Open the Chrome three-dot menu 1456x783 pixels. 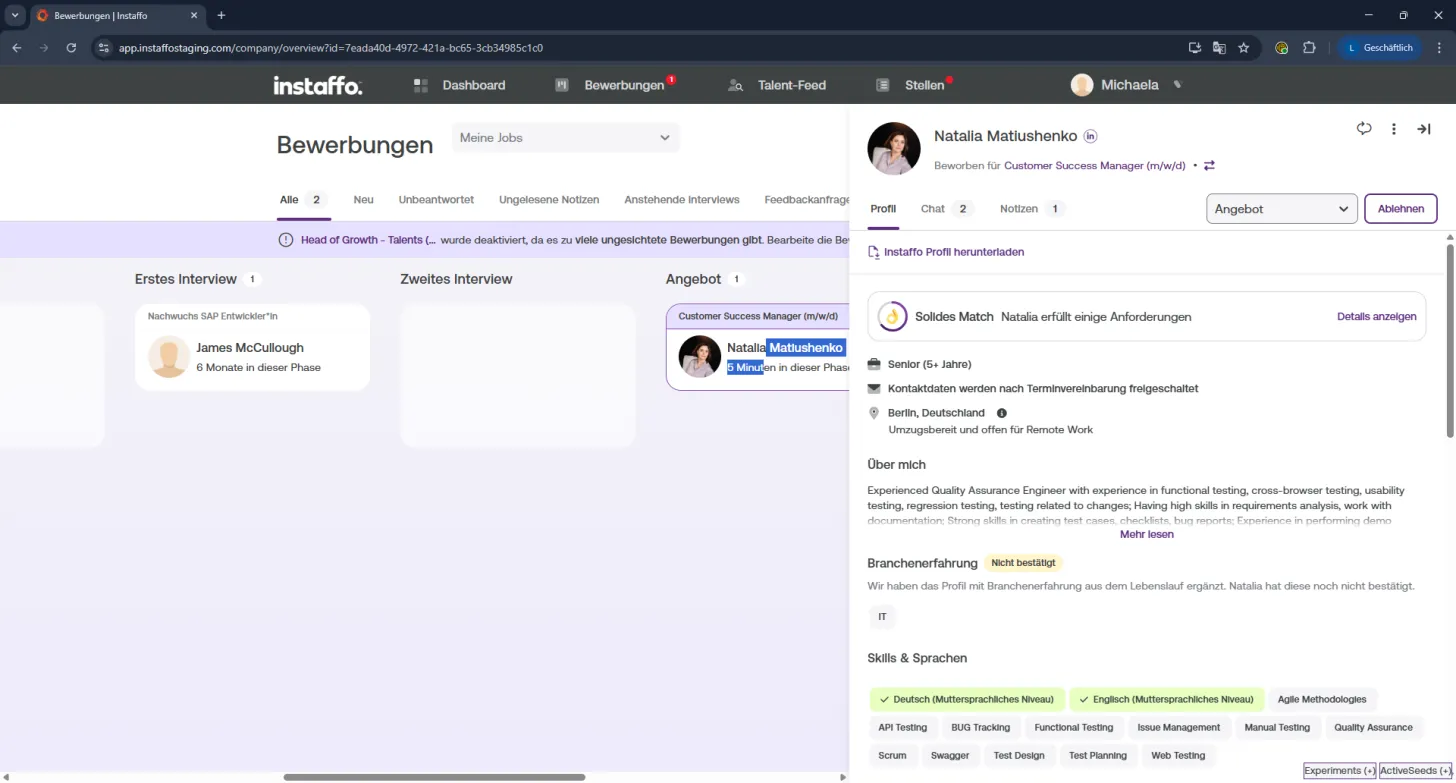point(1438,47)
